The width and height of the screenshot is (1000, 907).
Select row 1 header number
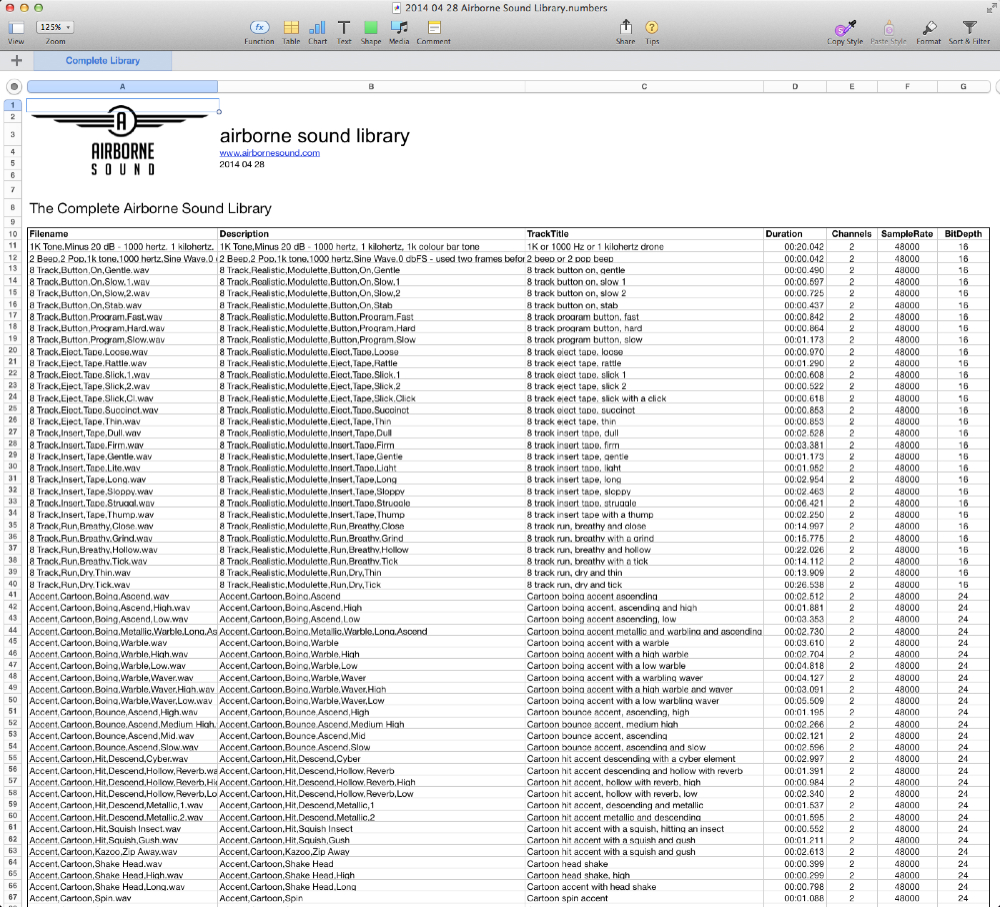[13, 105]
